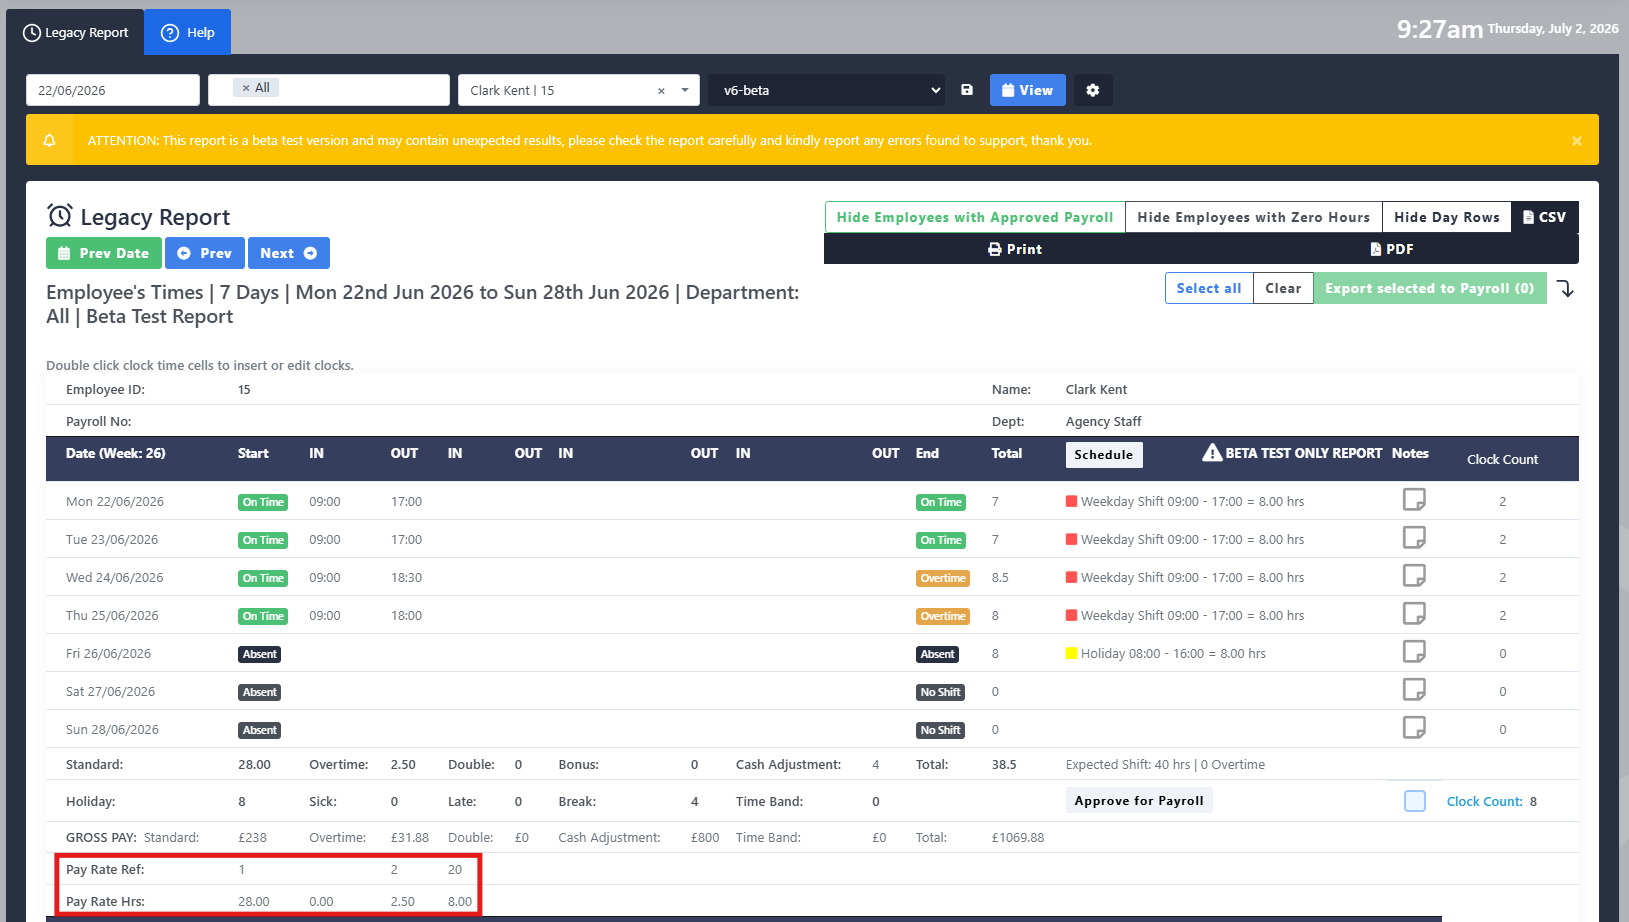This screenshot has height=922, width=1629.
Task: Toggle Hide Day Rows option
Action: (1446, 217)
